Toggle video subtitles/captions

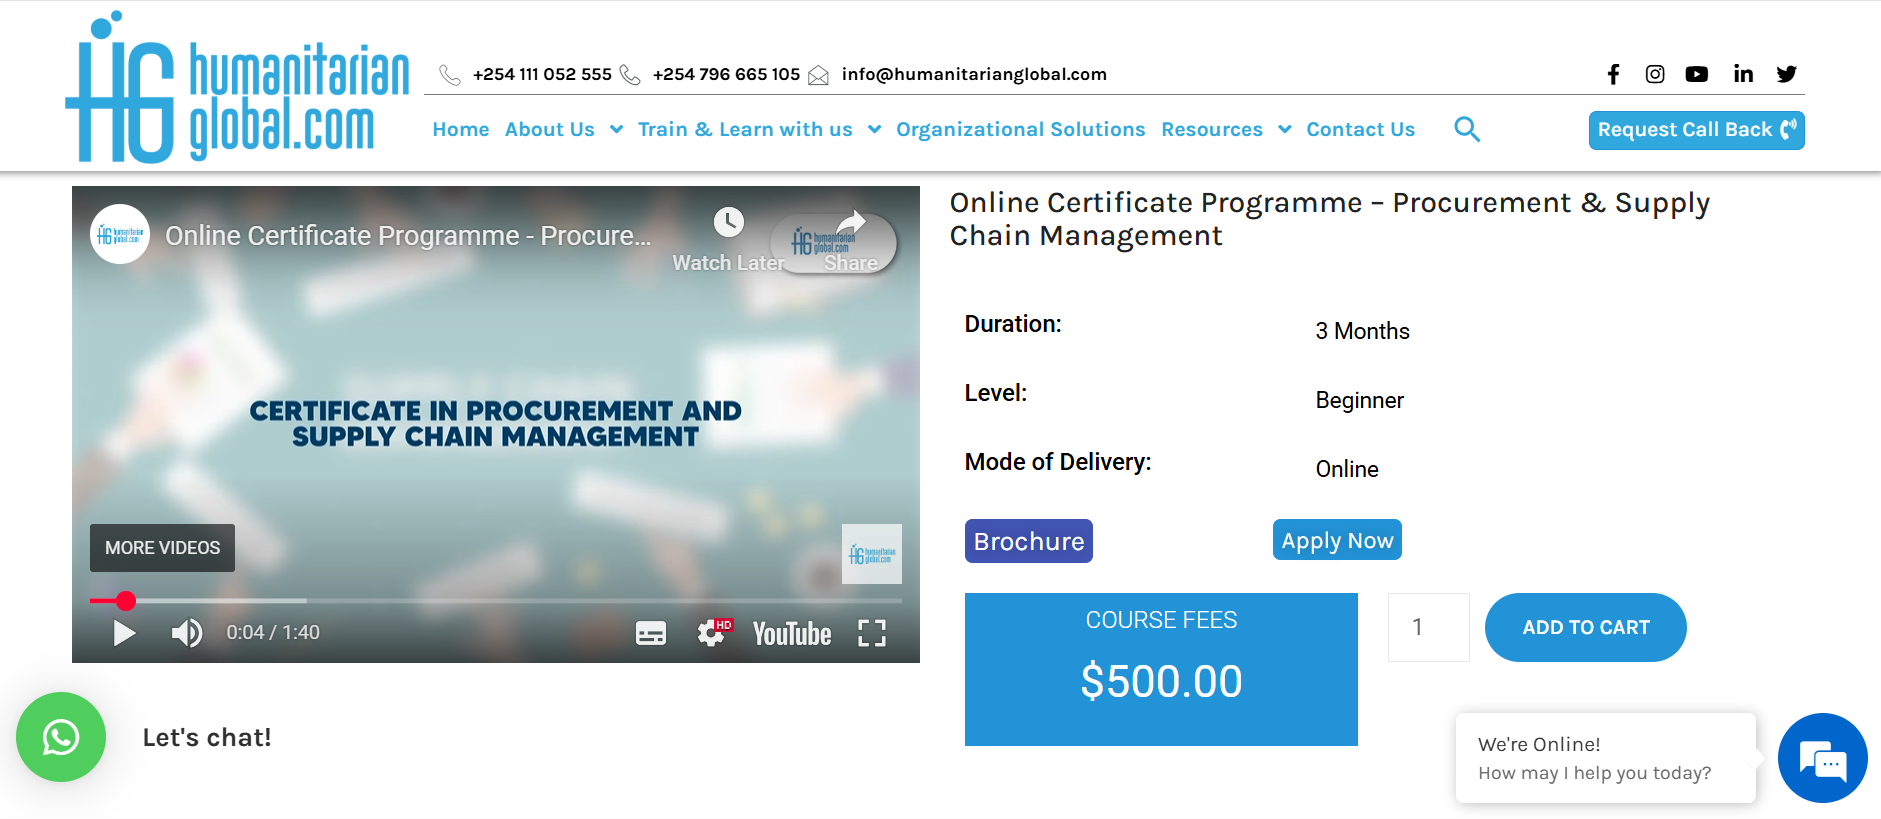(651, 633)
